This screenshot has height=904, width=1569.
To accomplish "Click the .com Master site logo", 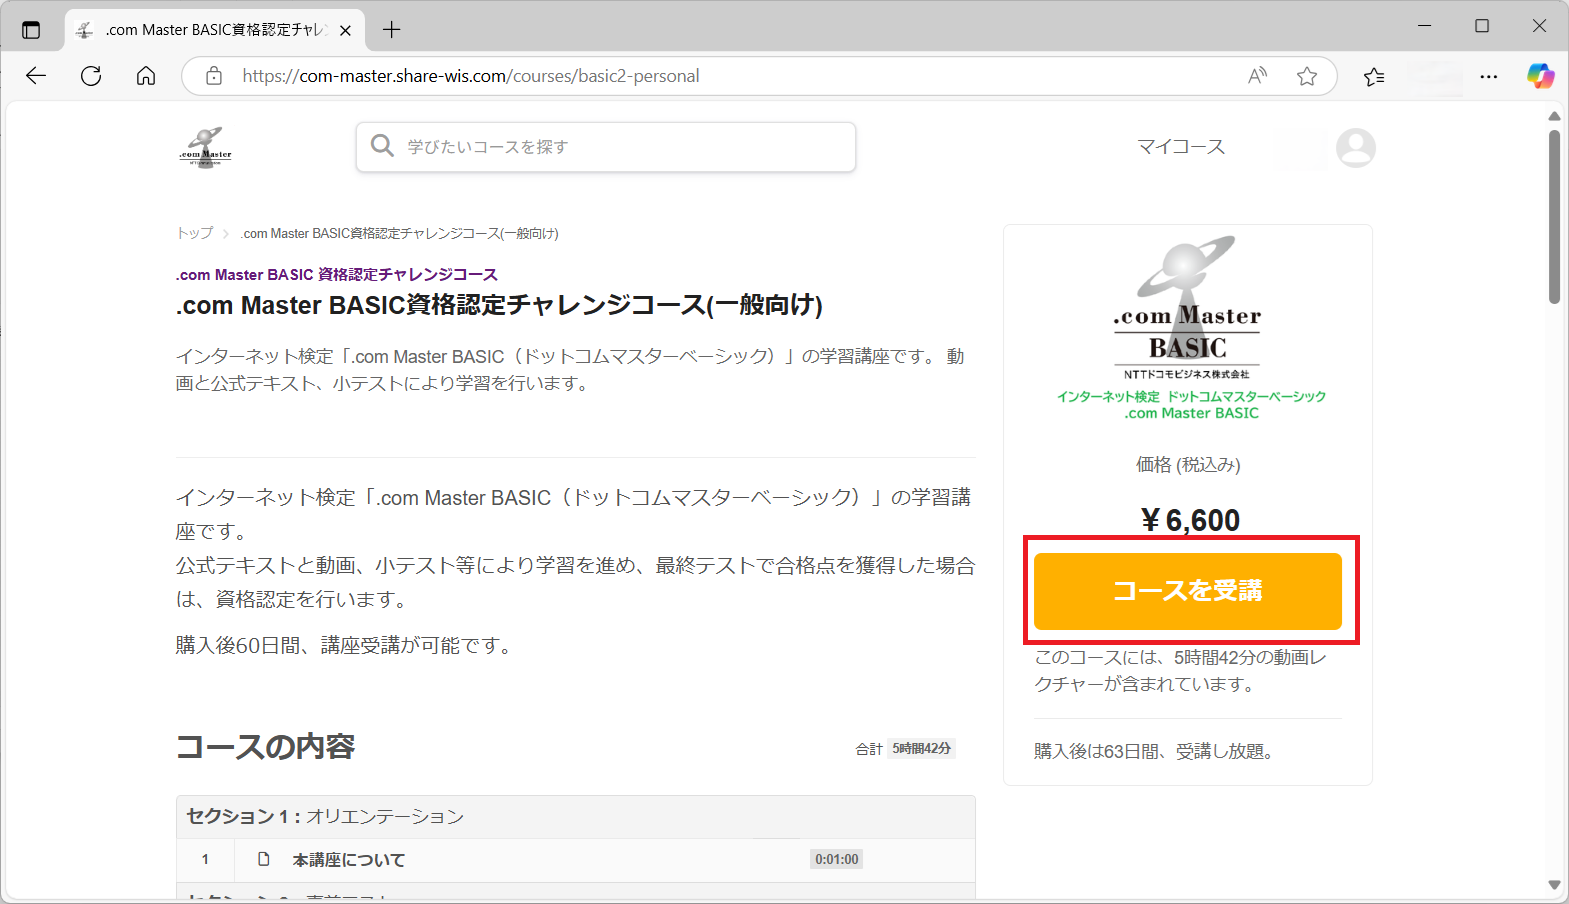I will click(x=206, y=148).
